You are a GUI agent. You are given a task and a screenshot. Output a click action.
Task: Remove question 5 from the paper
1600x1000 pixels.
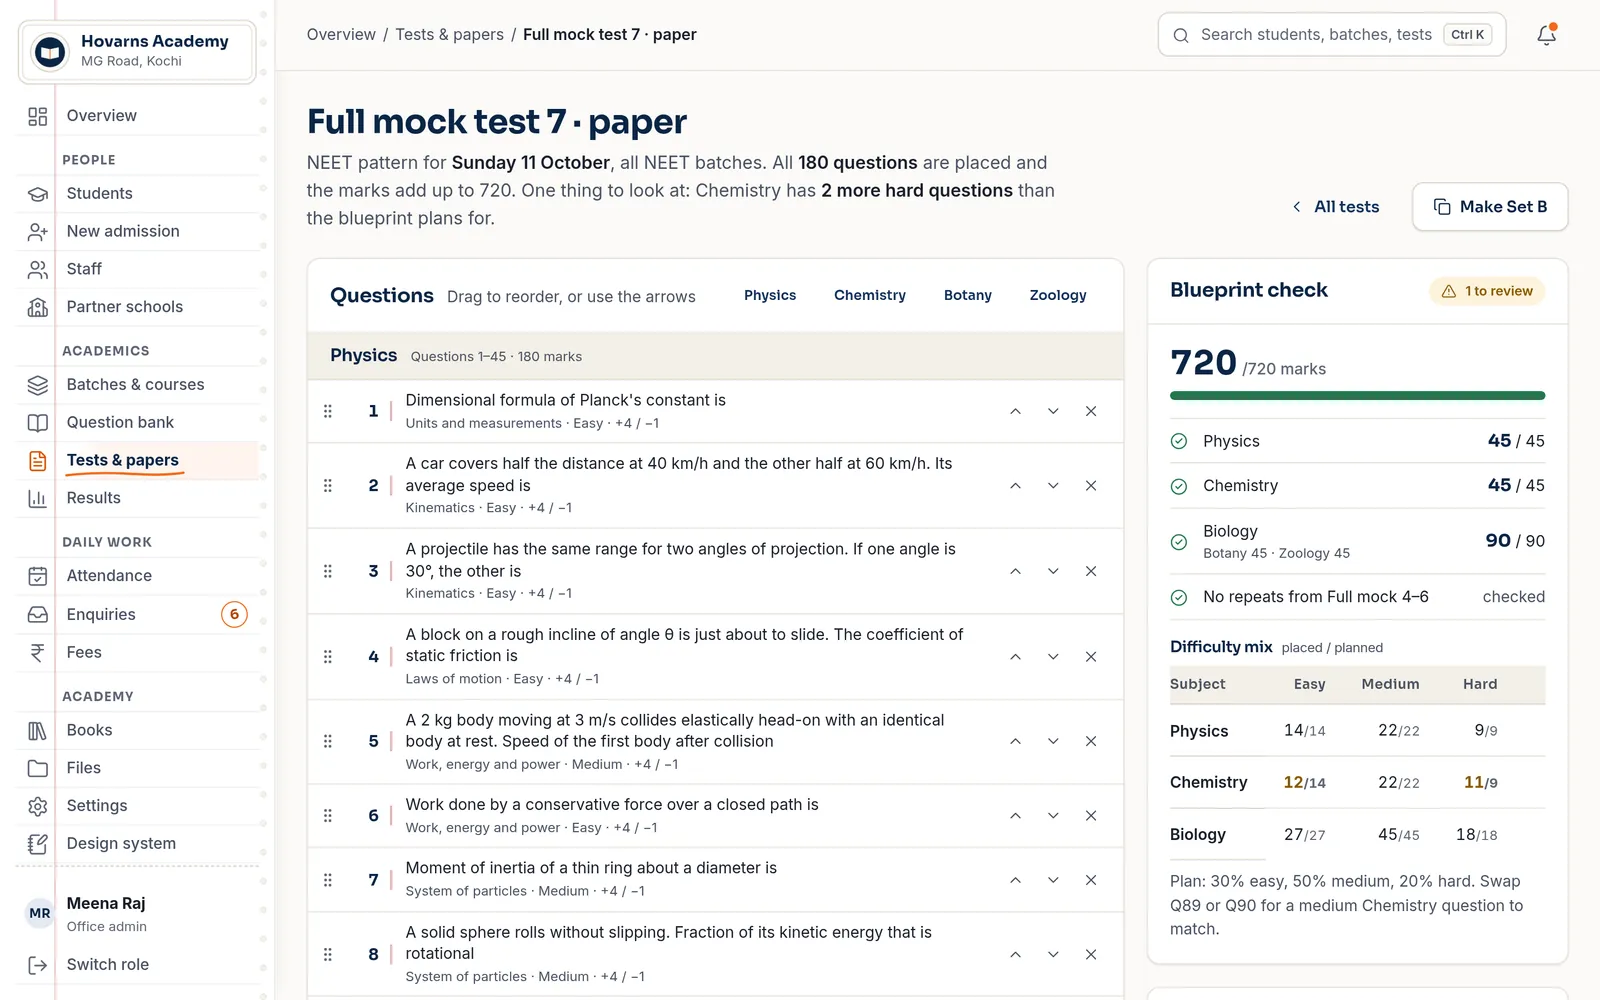coord(1091,741)
